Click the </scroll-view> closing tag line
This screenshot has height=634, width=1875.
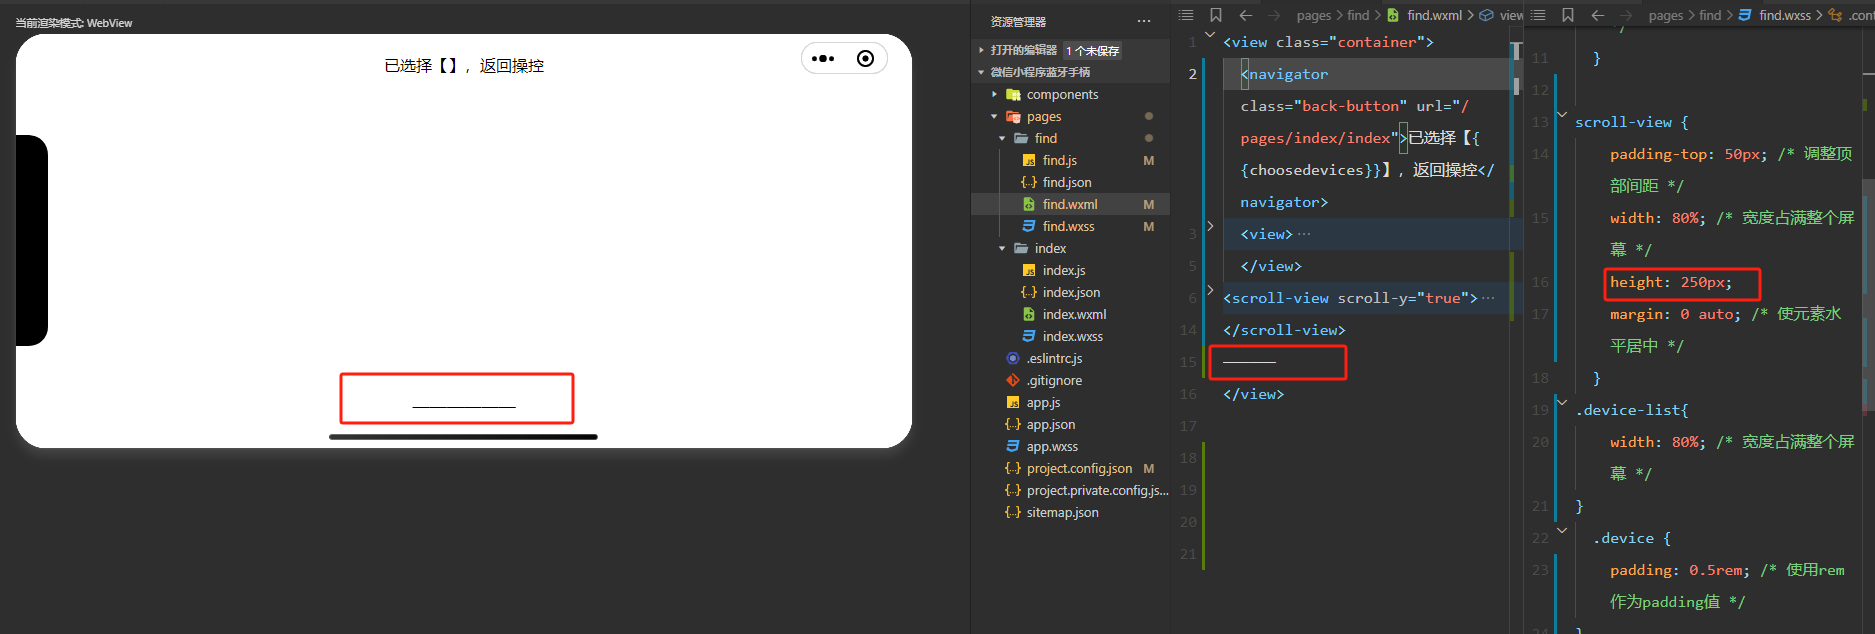[x=1284, y=330]
